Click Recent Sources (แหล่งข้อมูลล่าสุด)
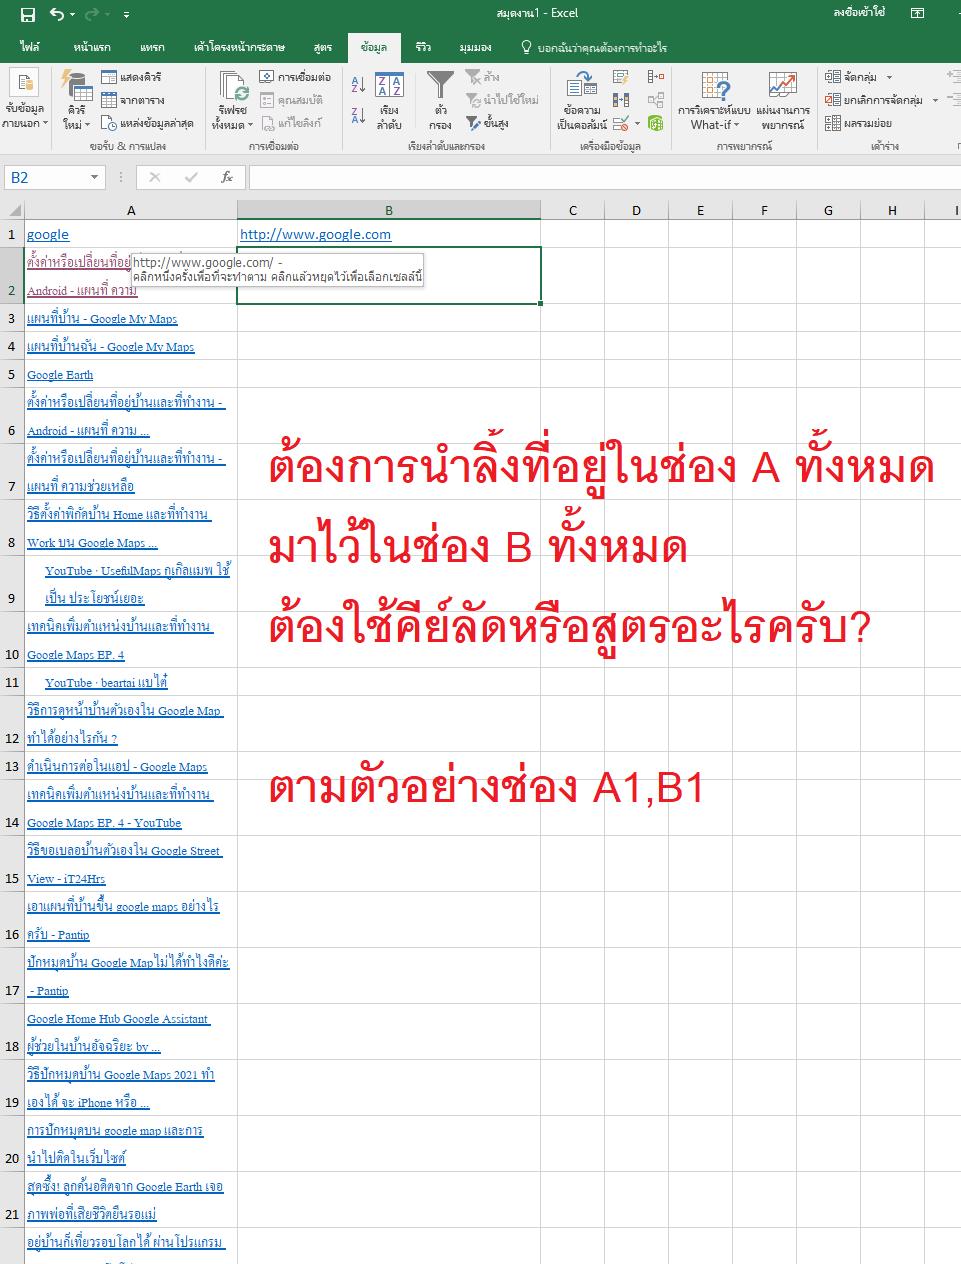 click(147, 123)
